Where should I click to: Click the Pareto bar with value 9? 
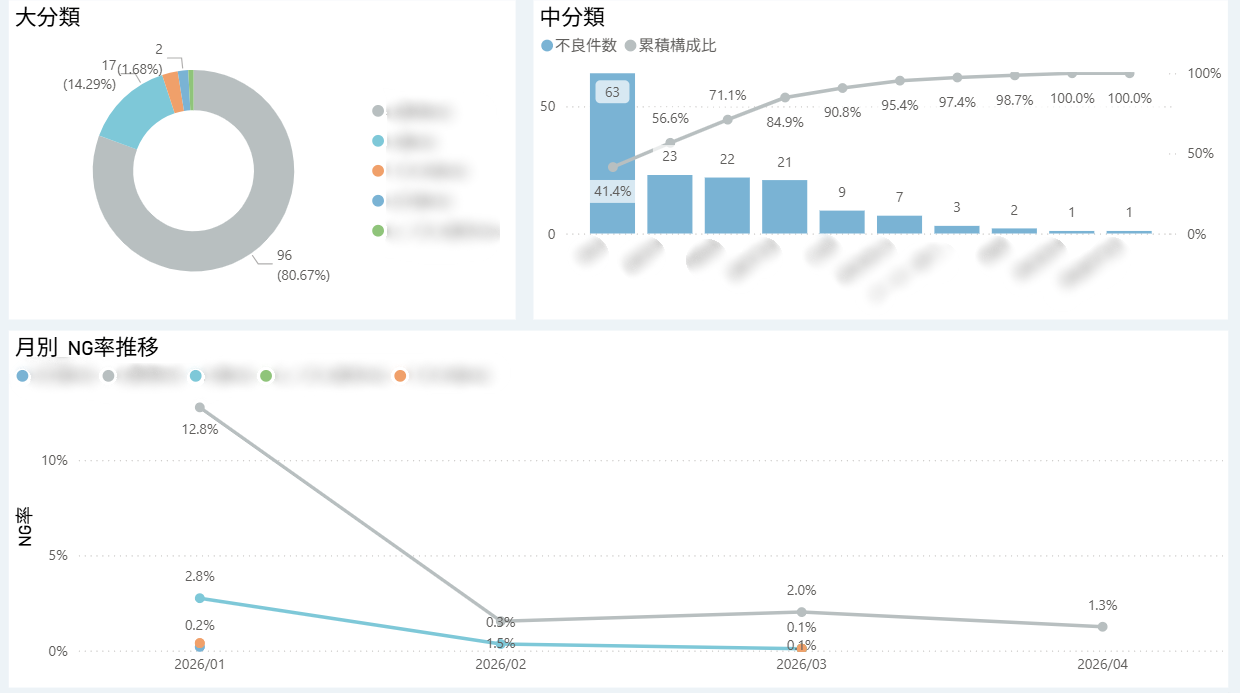pyautogui.click(x=842, y=222)
